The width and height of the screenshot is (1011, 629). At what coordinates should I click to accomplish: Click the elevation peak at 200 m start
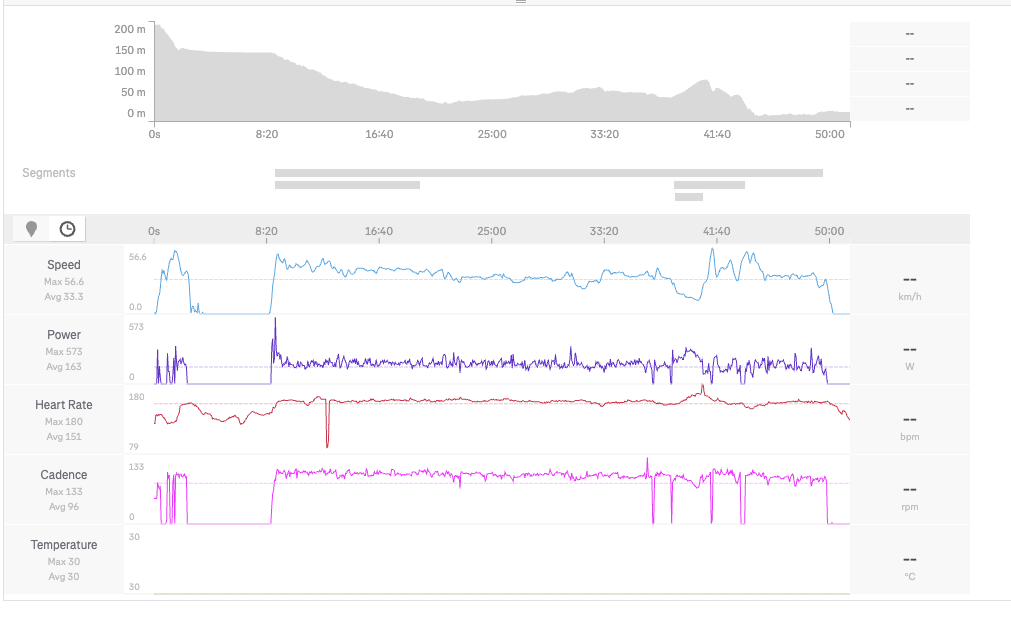click(x=158, y=28)
